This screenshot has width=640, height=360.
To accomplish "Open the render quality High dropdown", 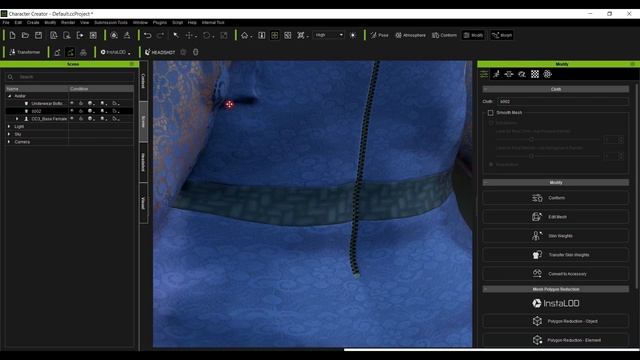I will [329, 35].
